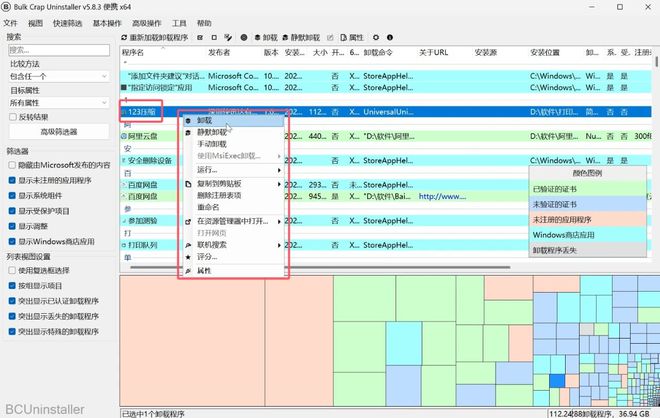Expand the 在资源管理器中打开 submenu
Image resolution: width=660 pixels, height=418 pixels.
pyautogui.click(x=279, y=221)
